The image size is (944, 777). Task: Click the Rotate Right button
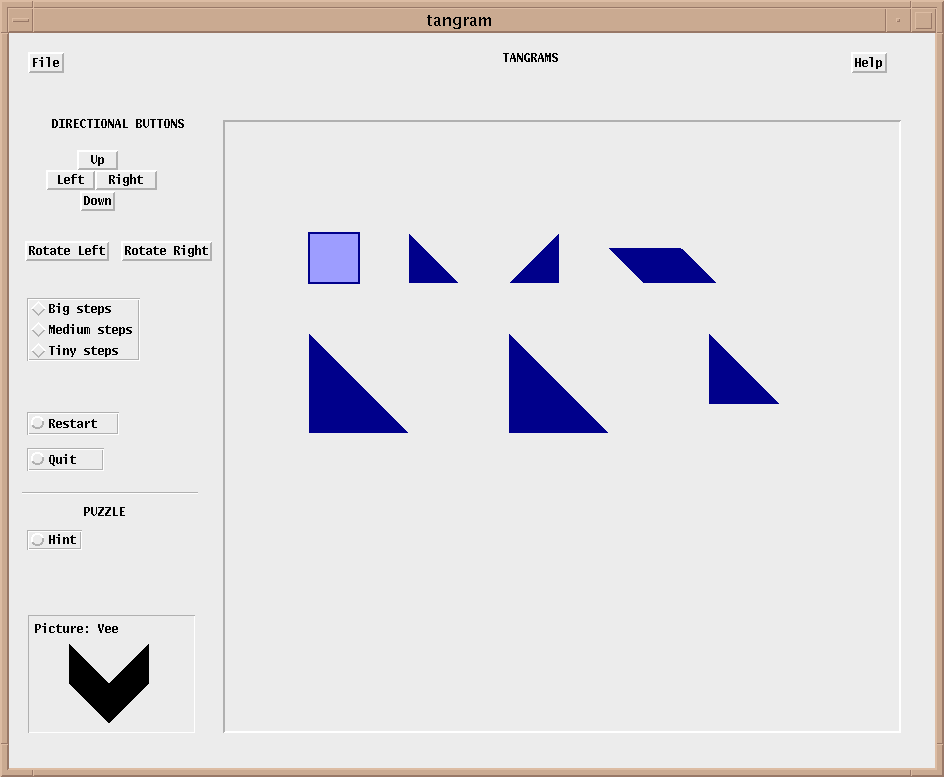coord(166,251)
